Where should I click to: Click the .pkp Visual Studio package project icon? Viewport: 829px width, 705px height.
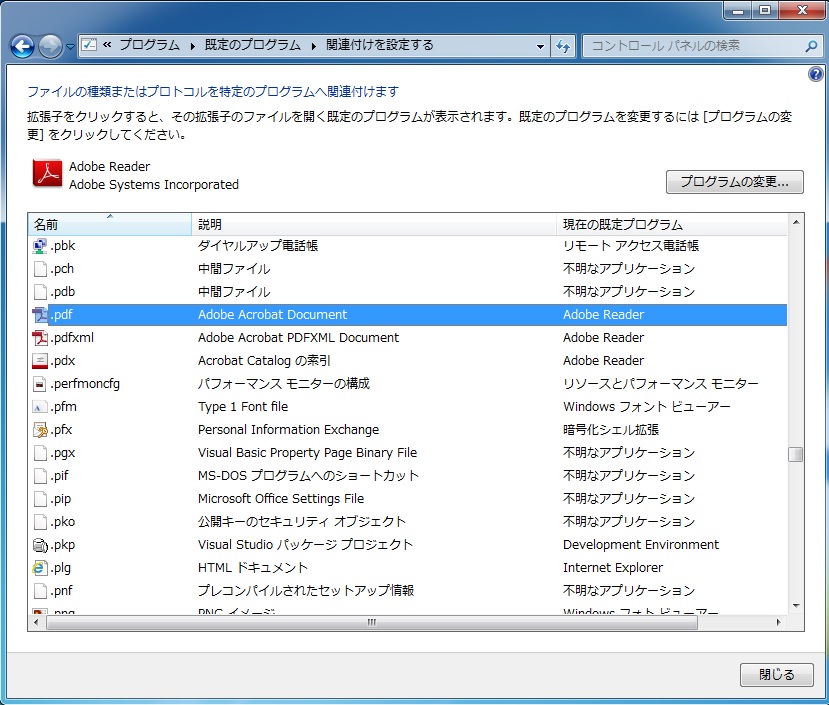point(41,544)
